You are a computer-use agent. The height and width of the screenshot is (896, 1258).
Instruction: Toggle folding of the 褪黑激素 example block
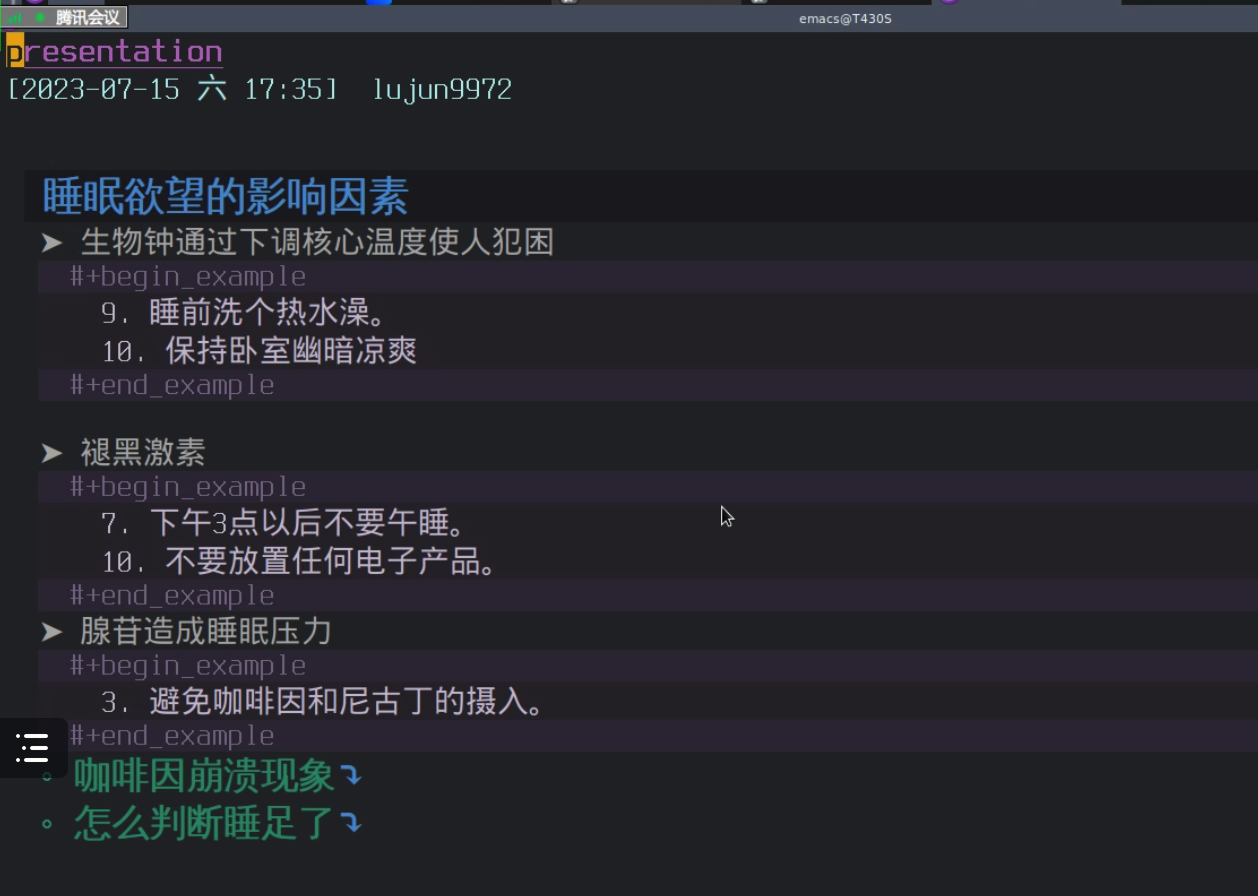tap(187, 486)
